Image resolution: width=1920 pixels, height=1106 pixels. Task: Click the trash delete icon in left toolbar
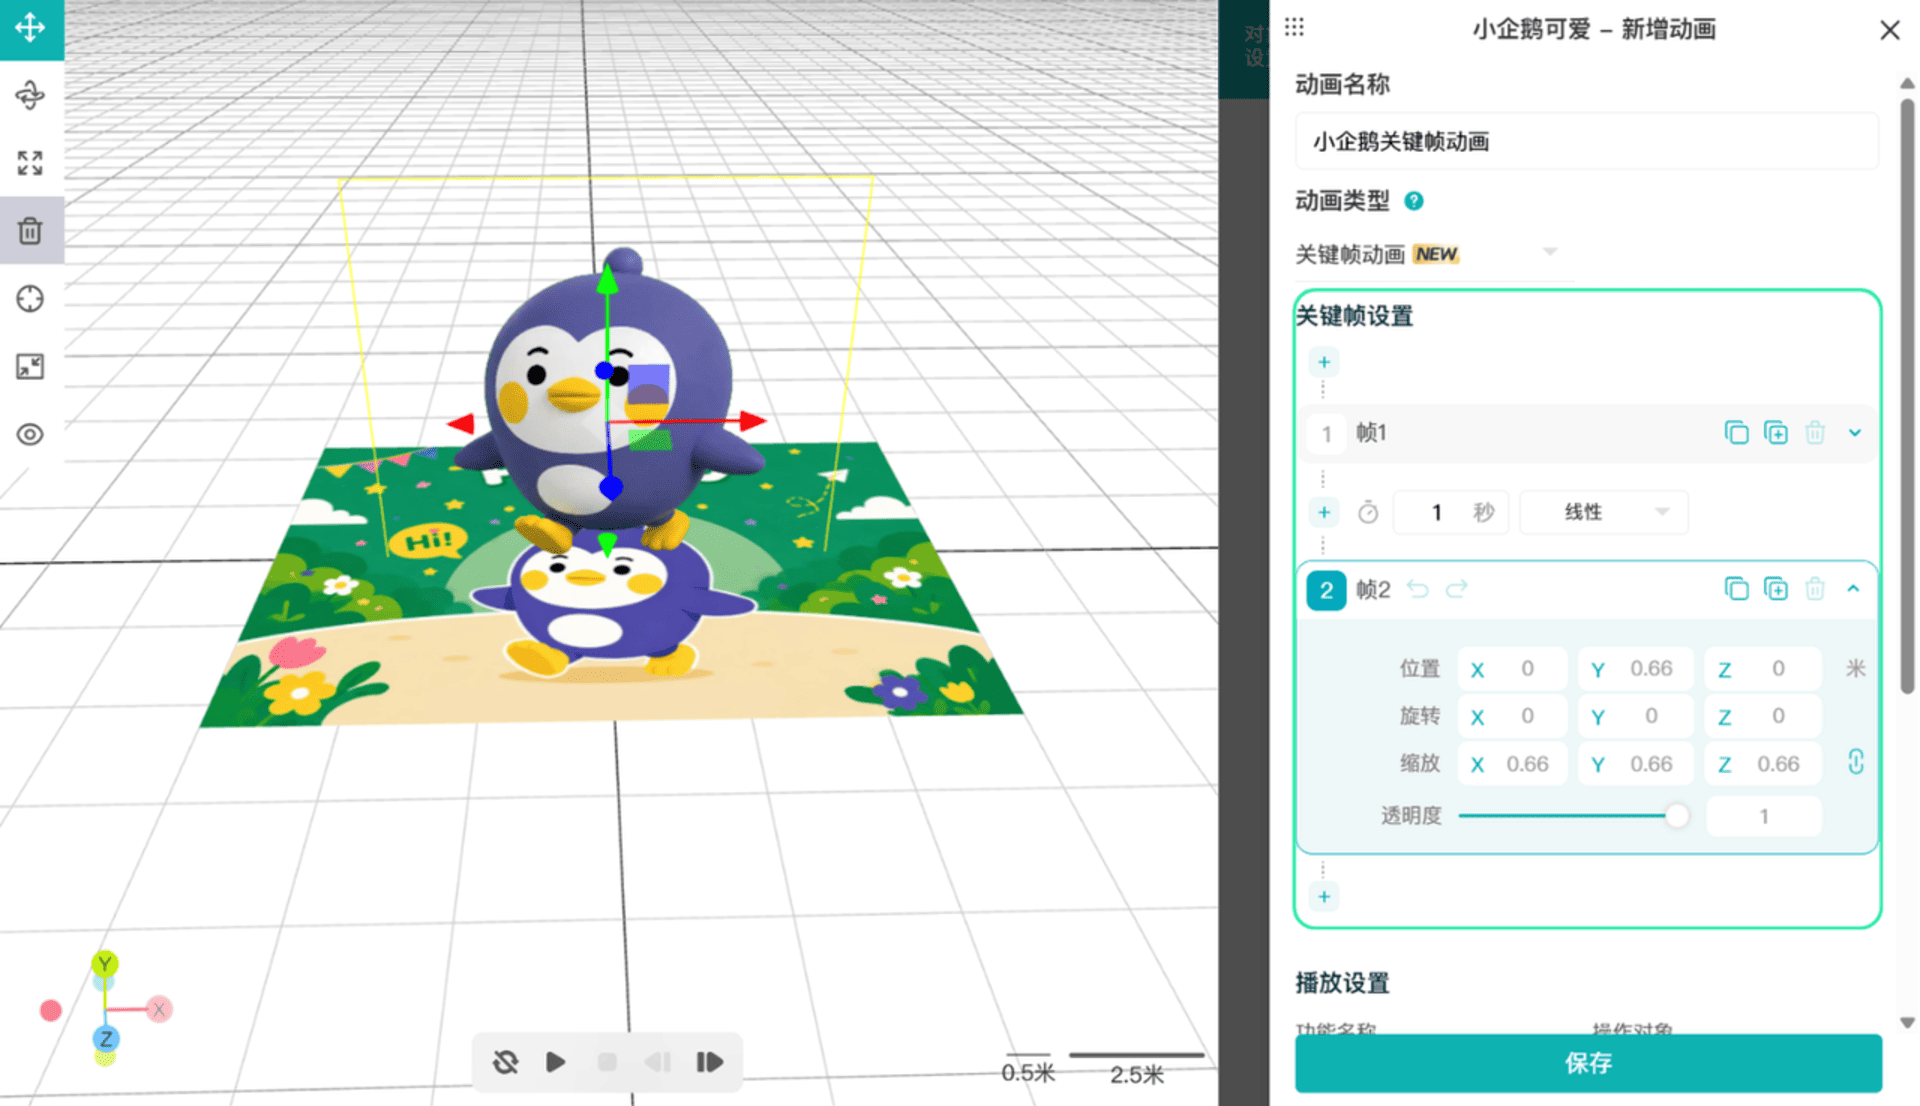click(30, 231)
